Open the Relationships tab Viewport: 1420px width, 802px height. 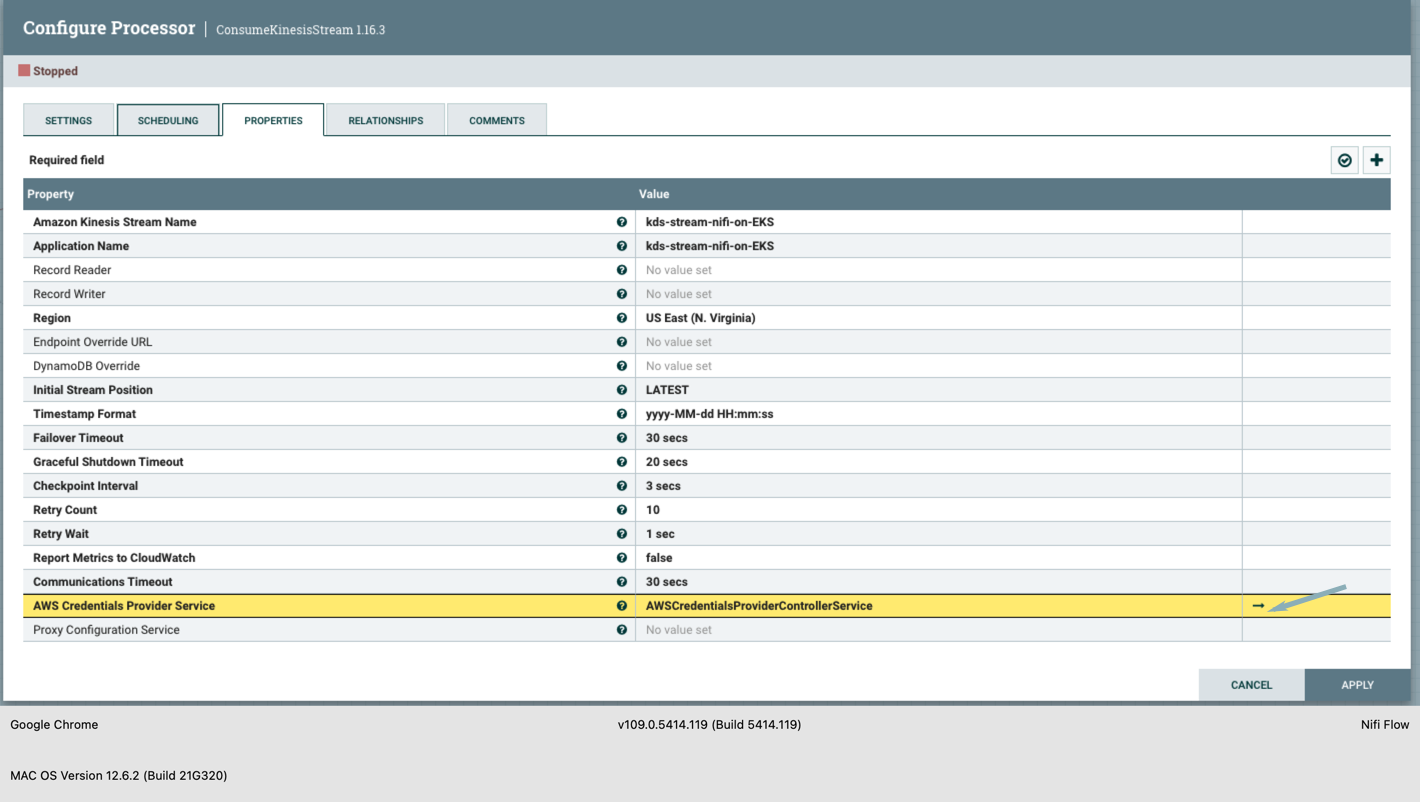tap(386, 120)
